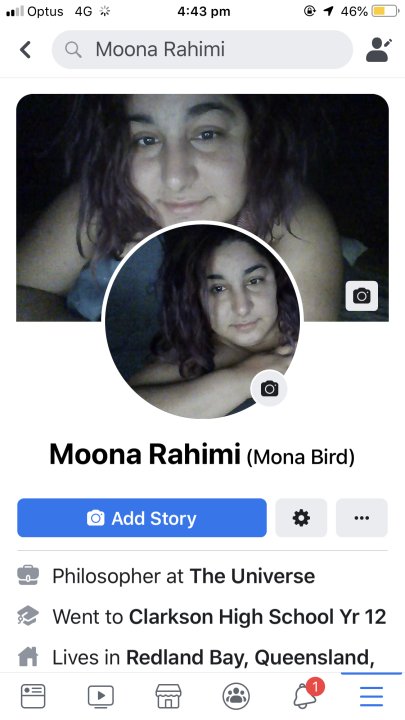405x720 pixels.
Task: View the circular profile picture
Action: (202, 320)
